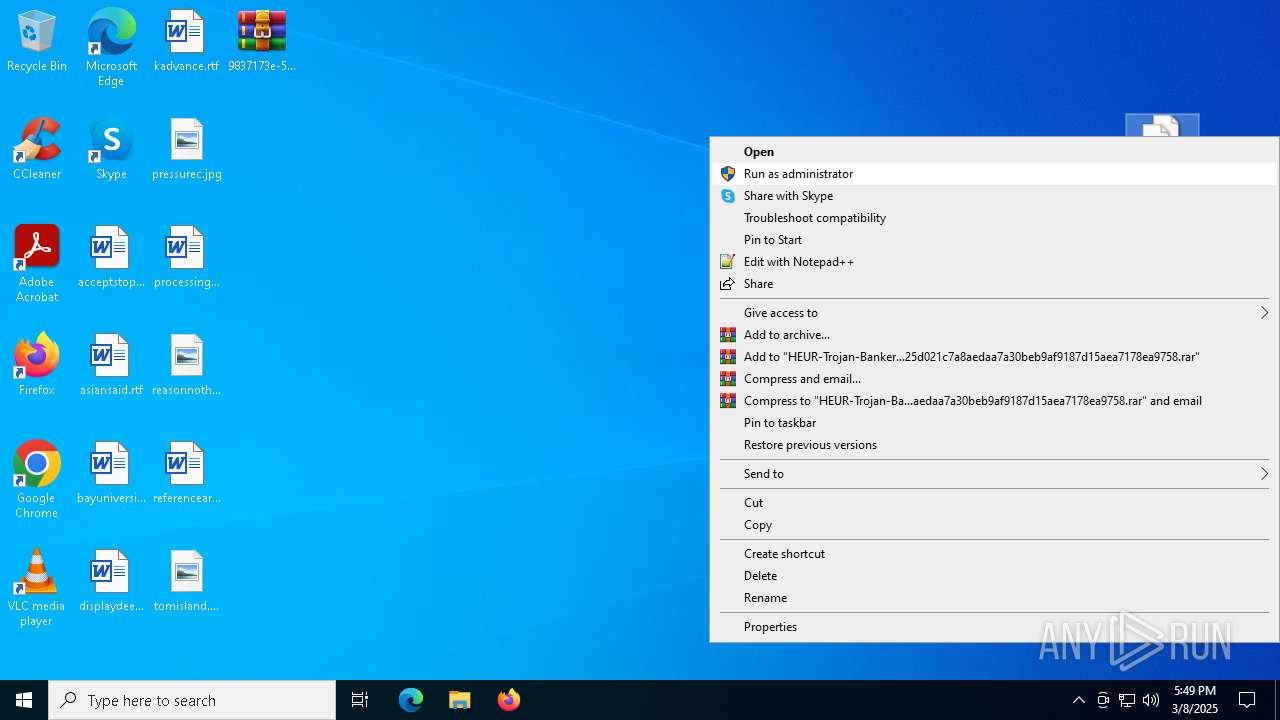Choose Copy in the context menu
1280x720 pixels.
(994, 525)
